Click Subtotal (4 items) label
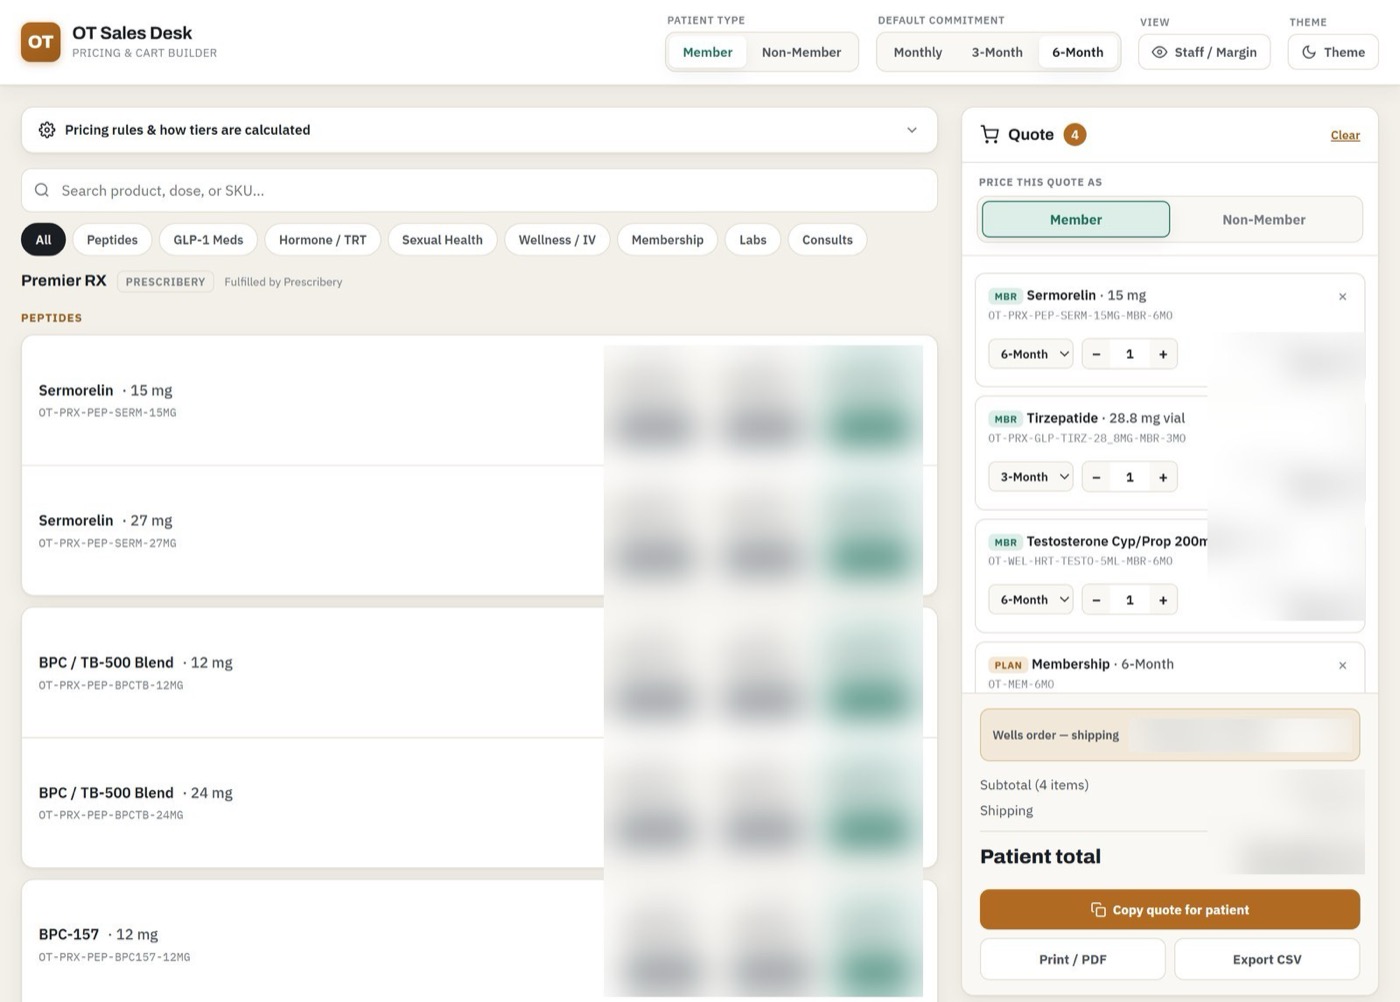 coord(1034,785)
